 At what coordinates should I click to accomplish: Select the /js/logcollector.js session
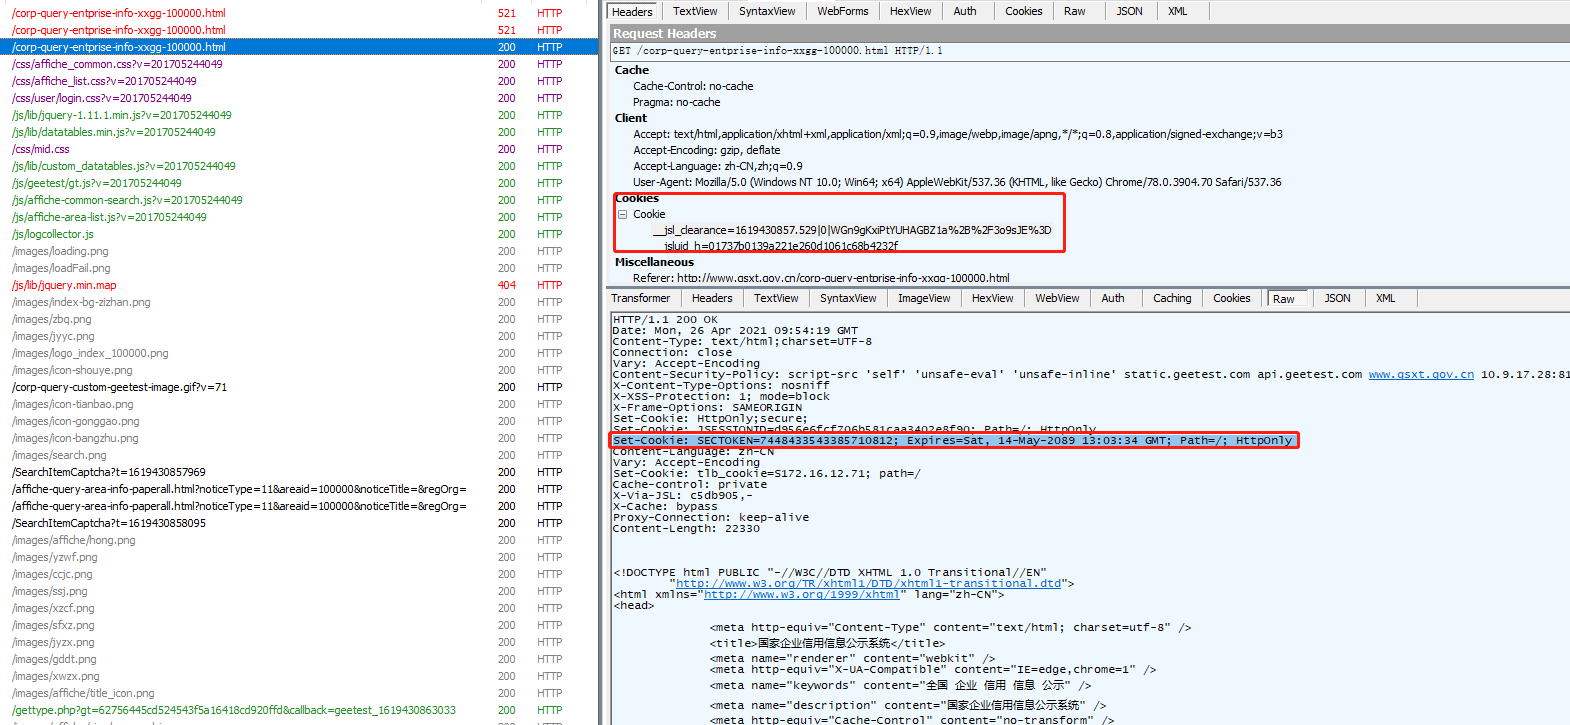pyautogui.click(x=299, y=234)
